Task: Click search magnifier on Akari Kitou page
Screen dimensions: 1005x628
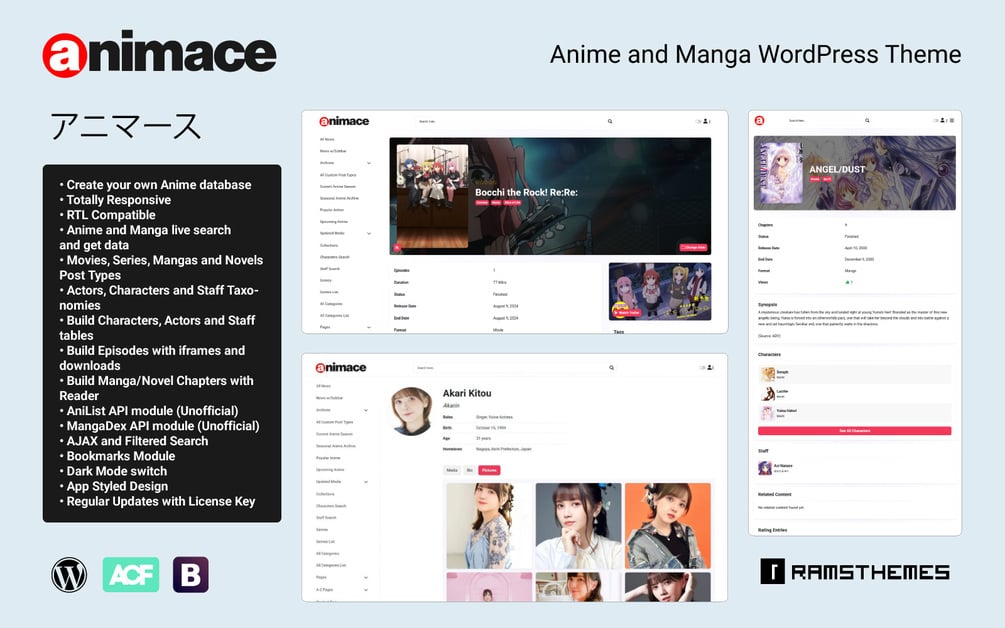Action: point(611,368)
